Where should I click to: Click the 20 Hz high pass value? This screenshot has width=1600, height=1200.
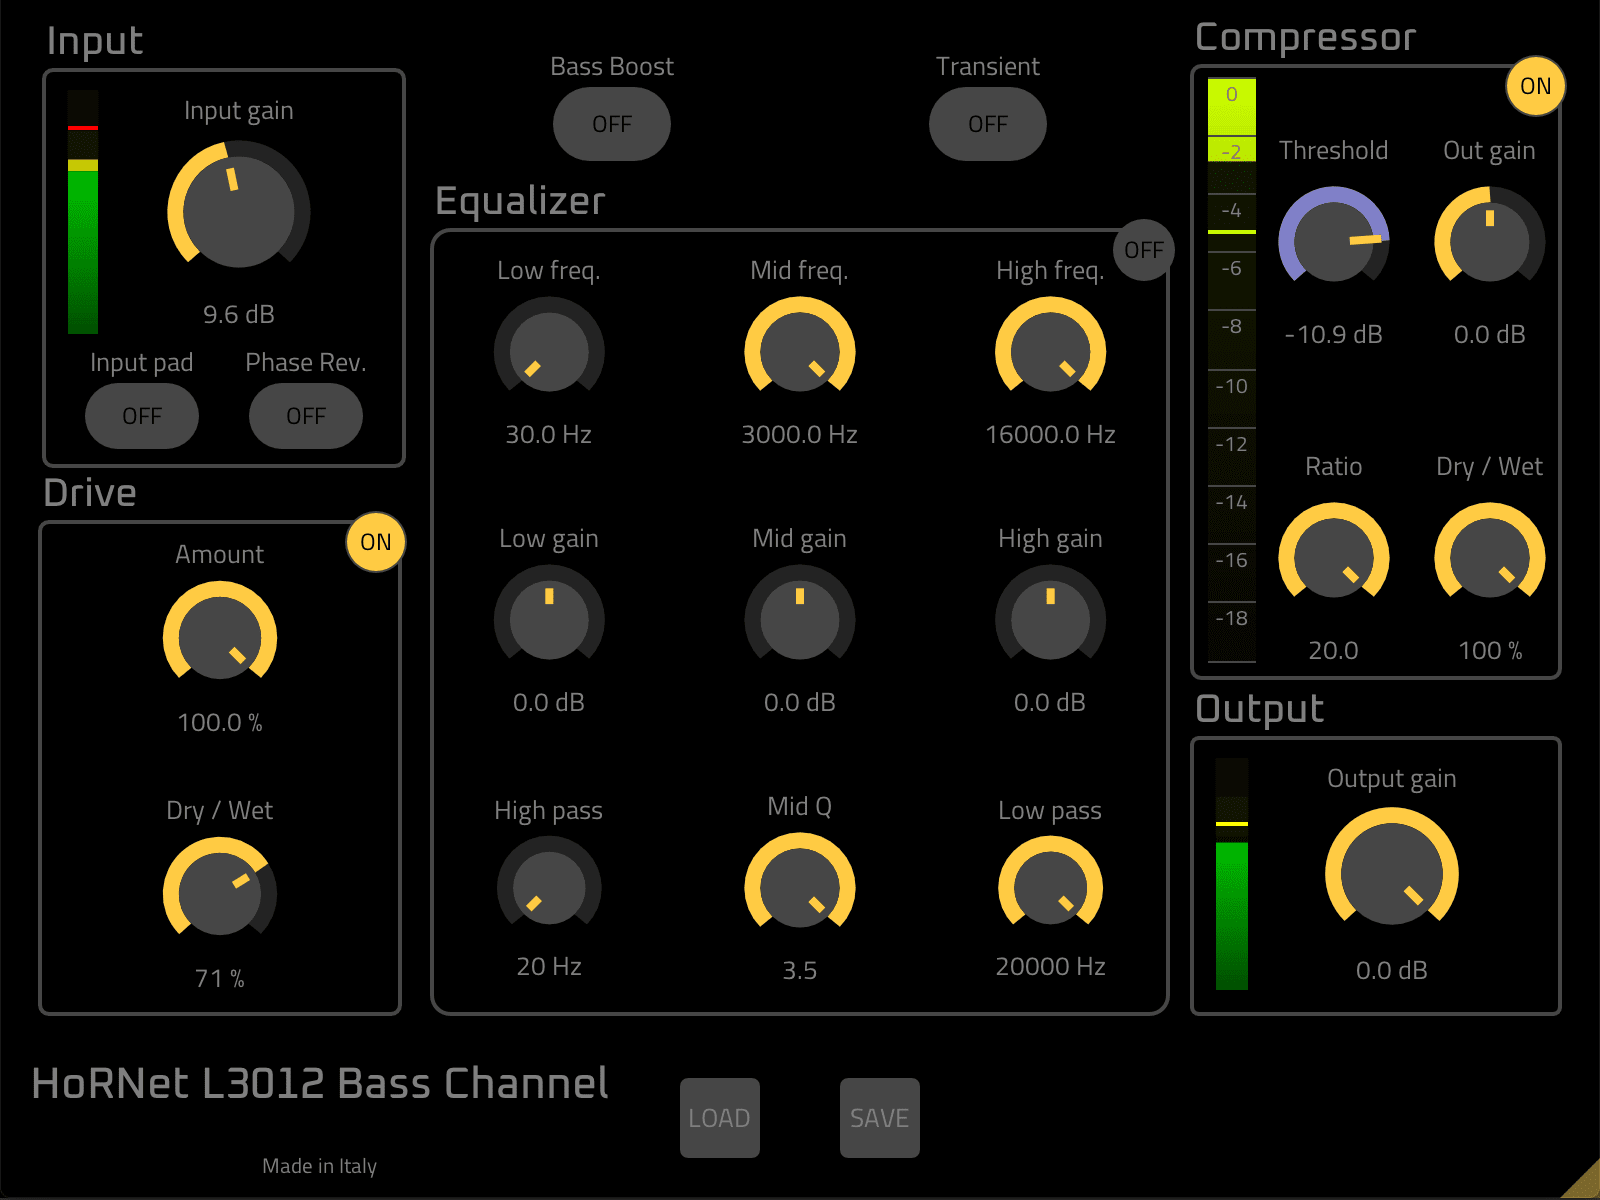(x=549, y=967)
